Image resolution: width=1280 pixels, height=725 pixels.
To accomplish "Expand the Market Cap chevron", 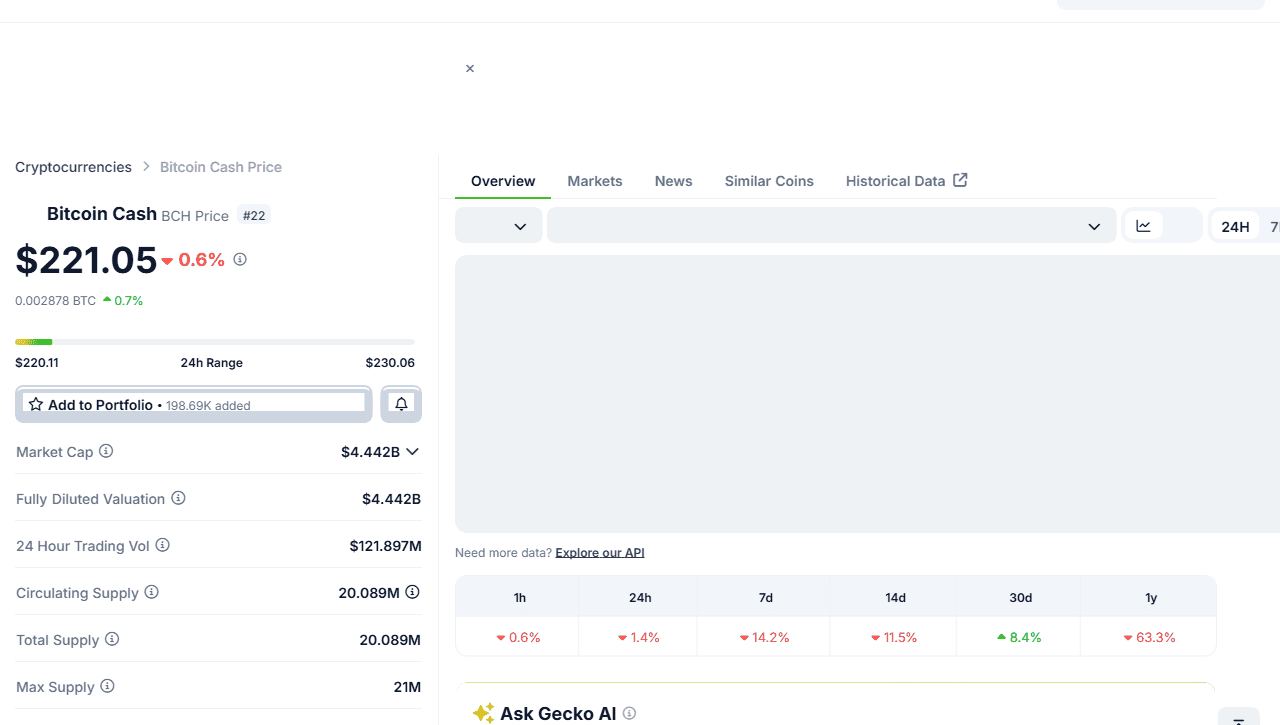I will click(412, 452).
